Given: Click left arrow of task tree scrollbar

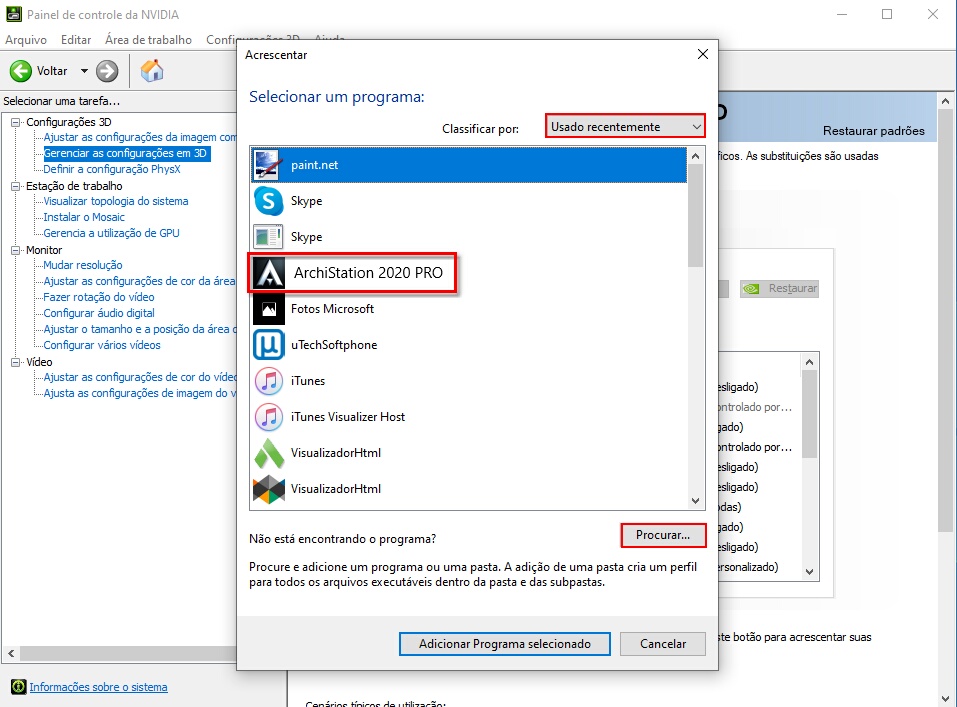Looking at the screenshot, I should click(11, 653).
